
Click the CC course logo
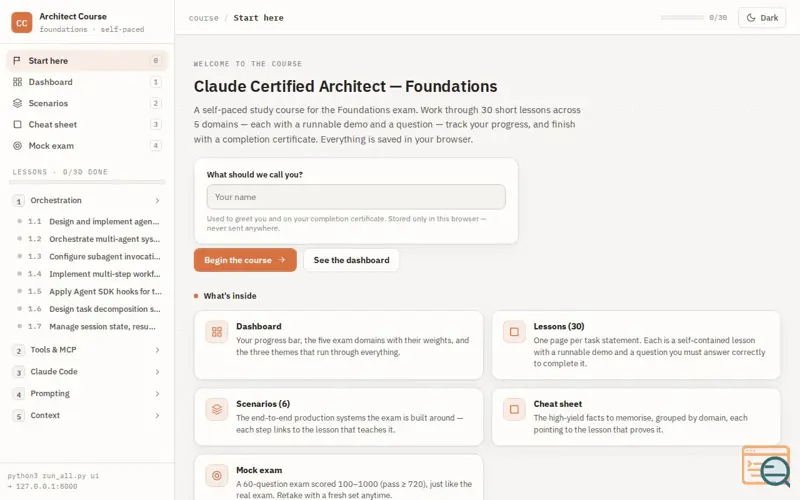point(21,22)
